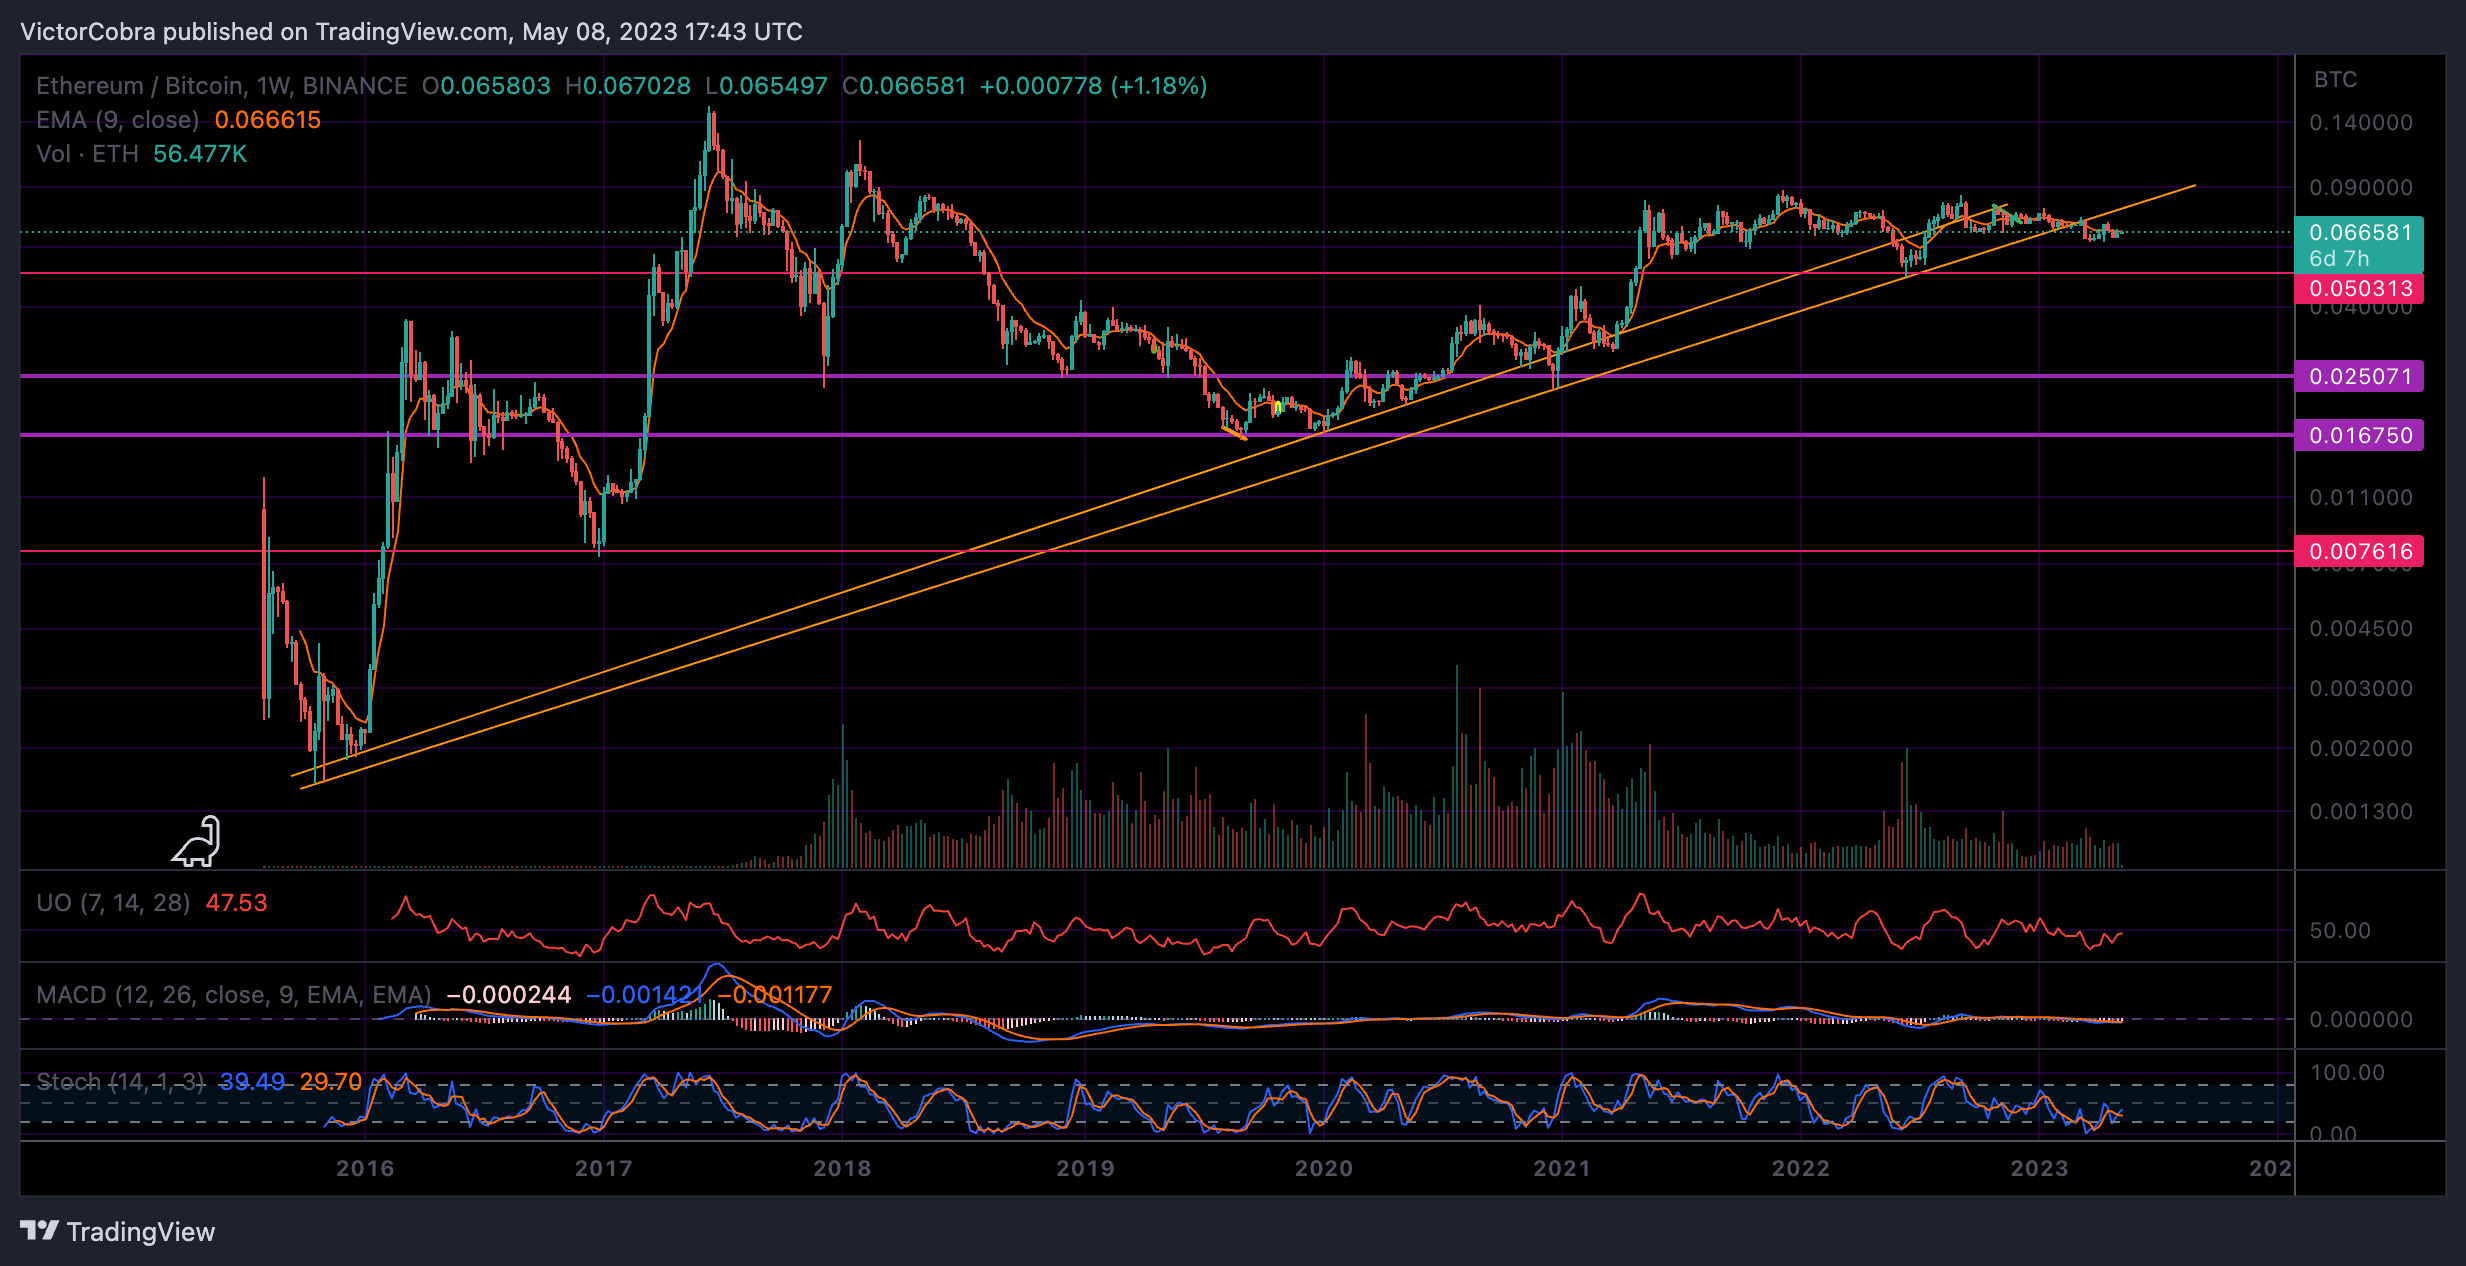Click the dinosaur icon on the chart

(x=196, y=841)
